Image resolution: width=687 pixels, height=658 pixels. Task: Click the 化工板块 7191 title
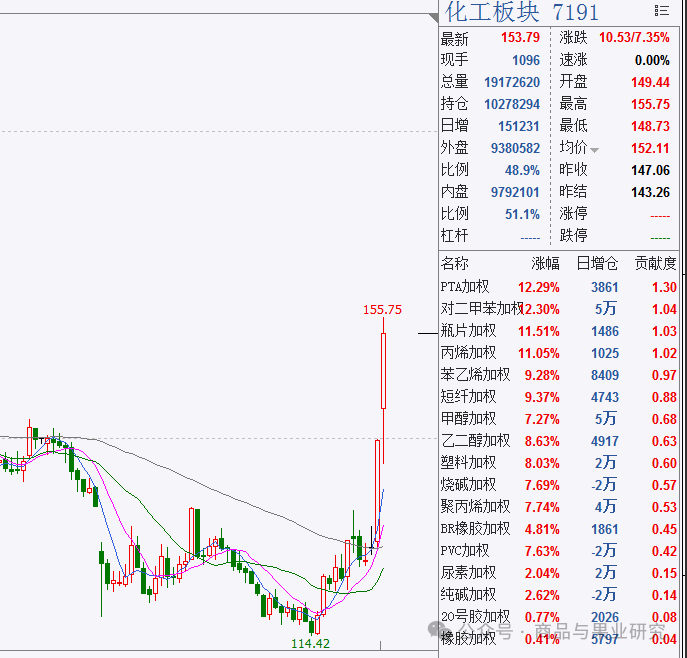521,12
